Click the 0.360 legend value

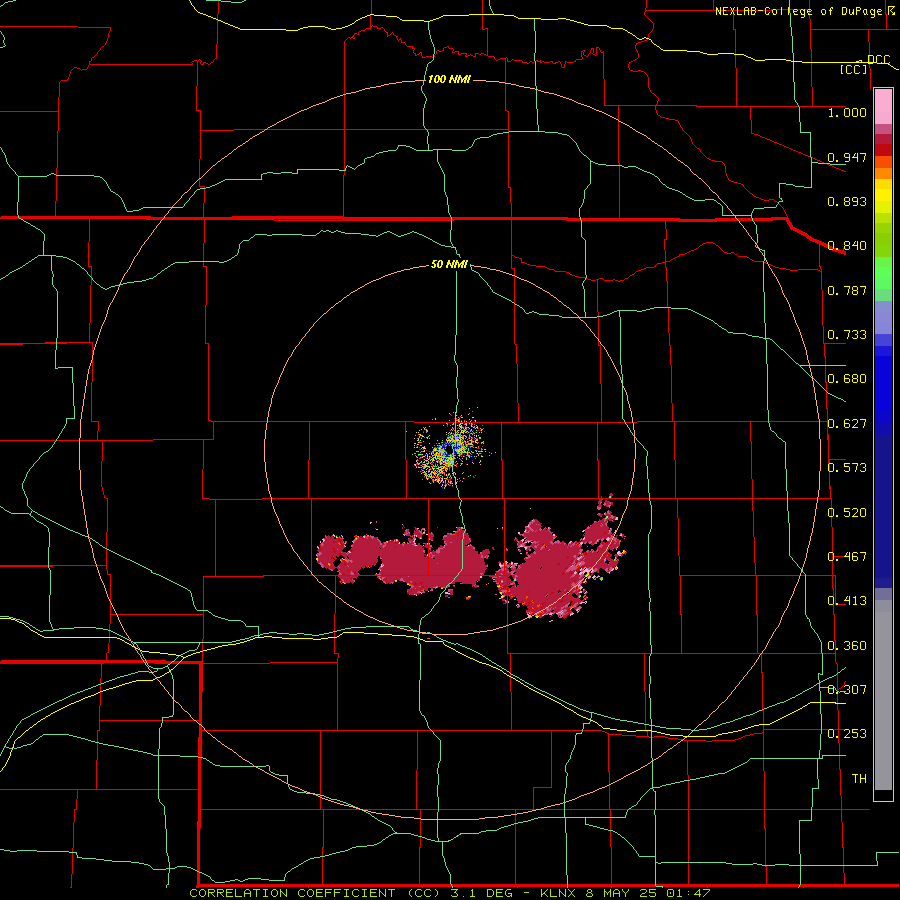click(x=847, y=646)
